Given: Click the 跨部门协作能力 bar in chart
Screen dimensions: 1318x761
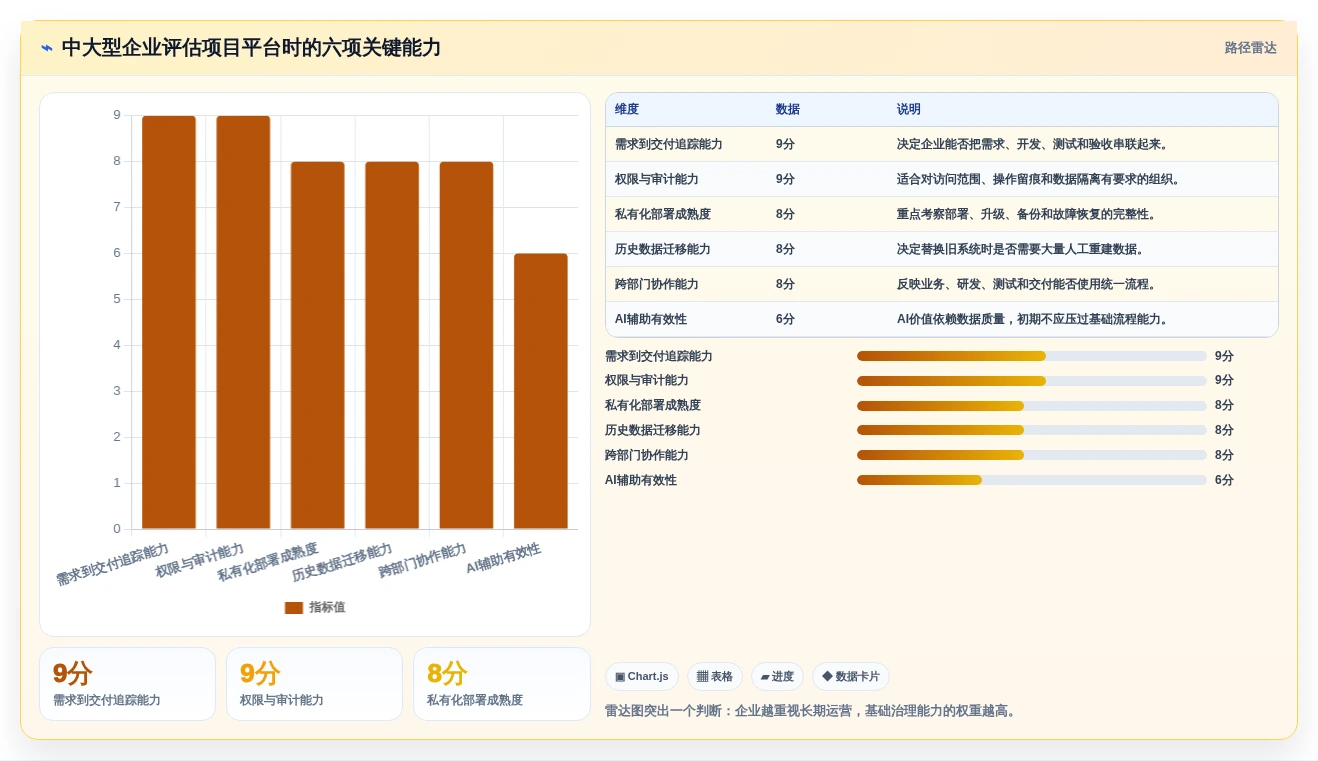Looking at the screenshot, I should pos(466,345).
